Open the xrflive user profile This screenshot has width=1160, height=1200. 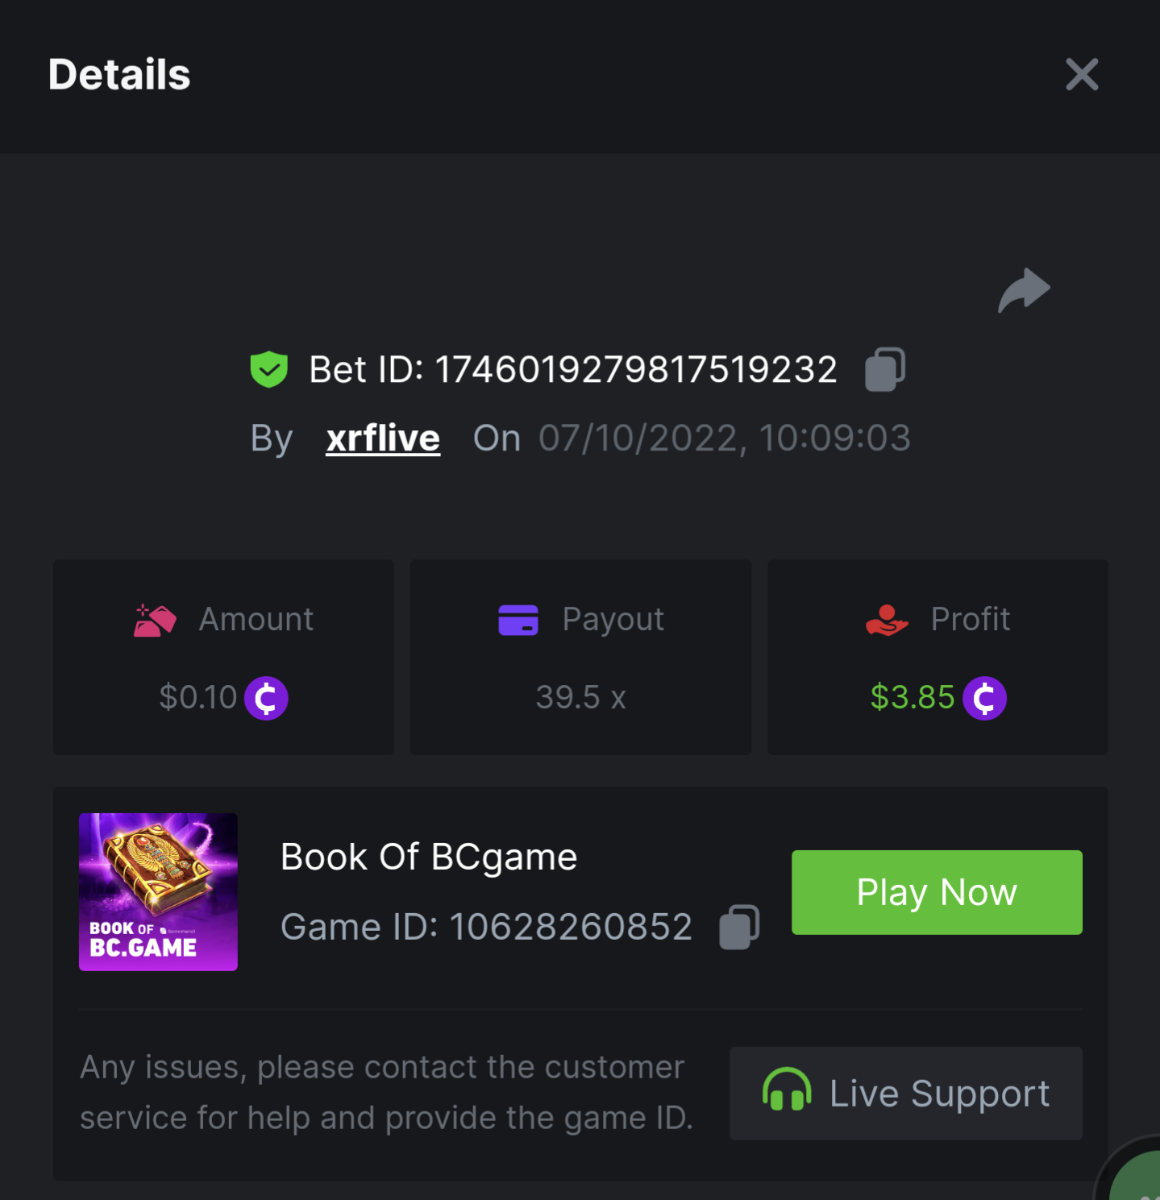[383, 438]
